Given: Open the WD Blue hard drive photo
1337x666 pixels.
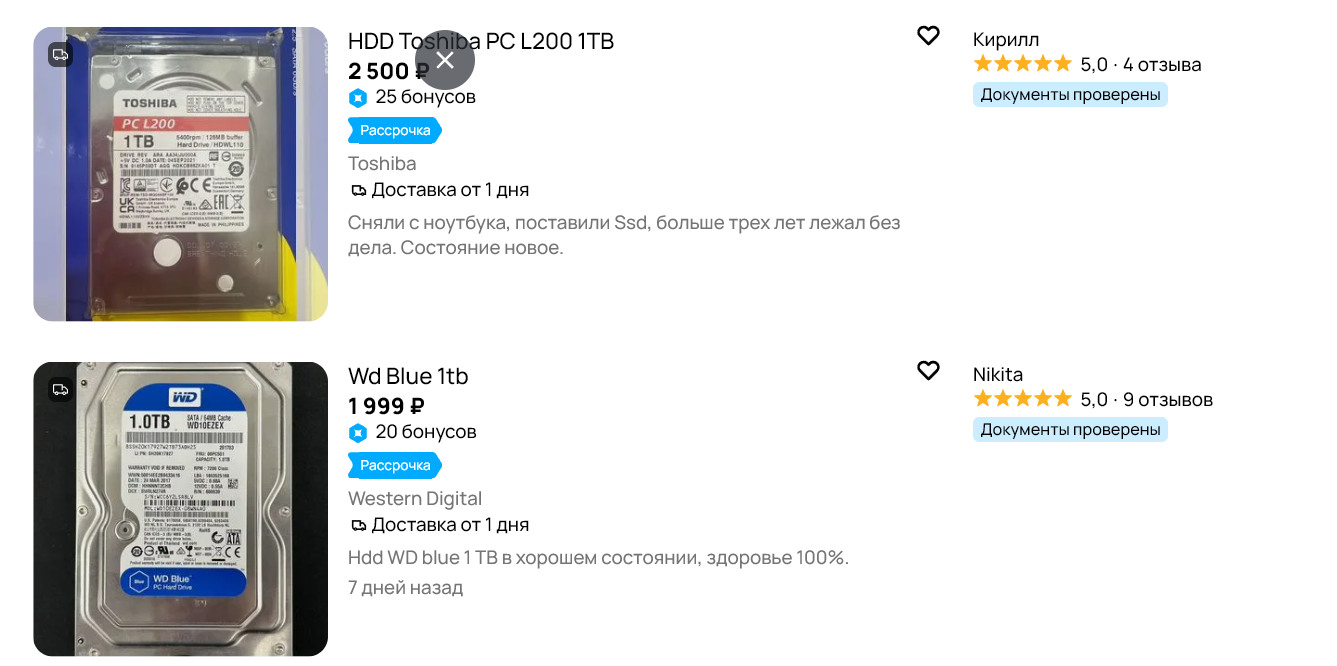Looking at the screenshot, I should pyautogui.click(x=180, y=509).
